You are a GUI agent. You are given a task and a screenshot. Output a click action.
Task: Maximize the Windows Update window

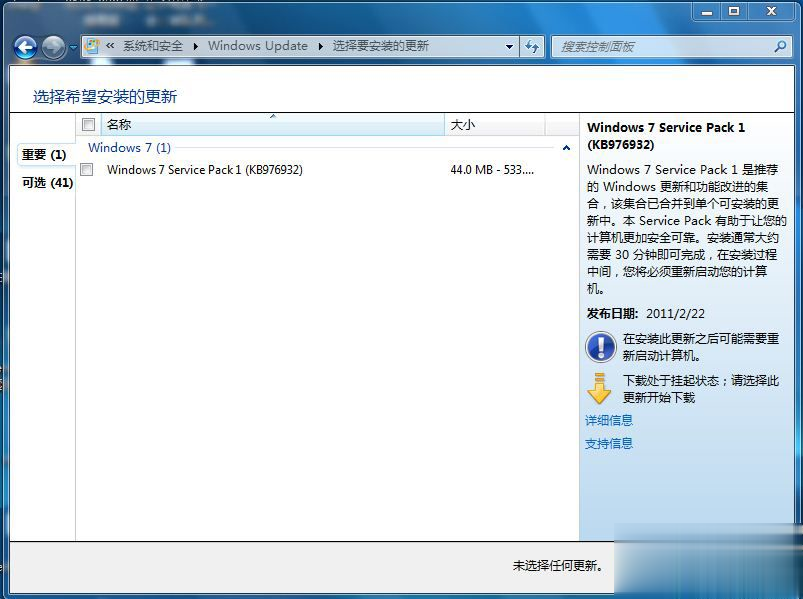734,11
